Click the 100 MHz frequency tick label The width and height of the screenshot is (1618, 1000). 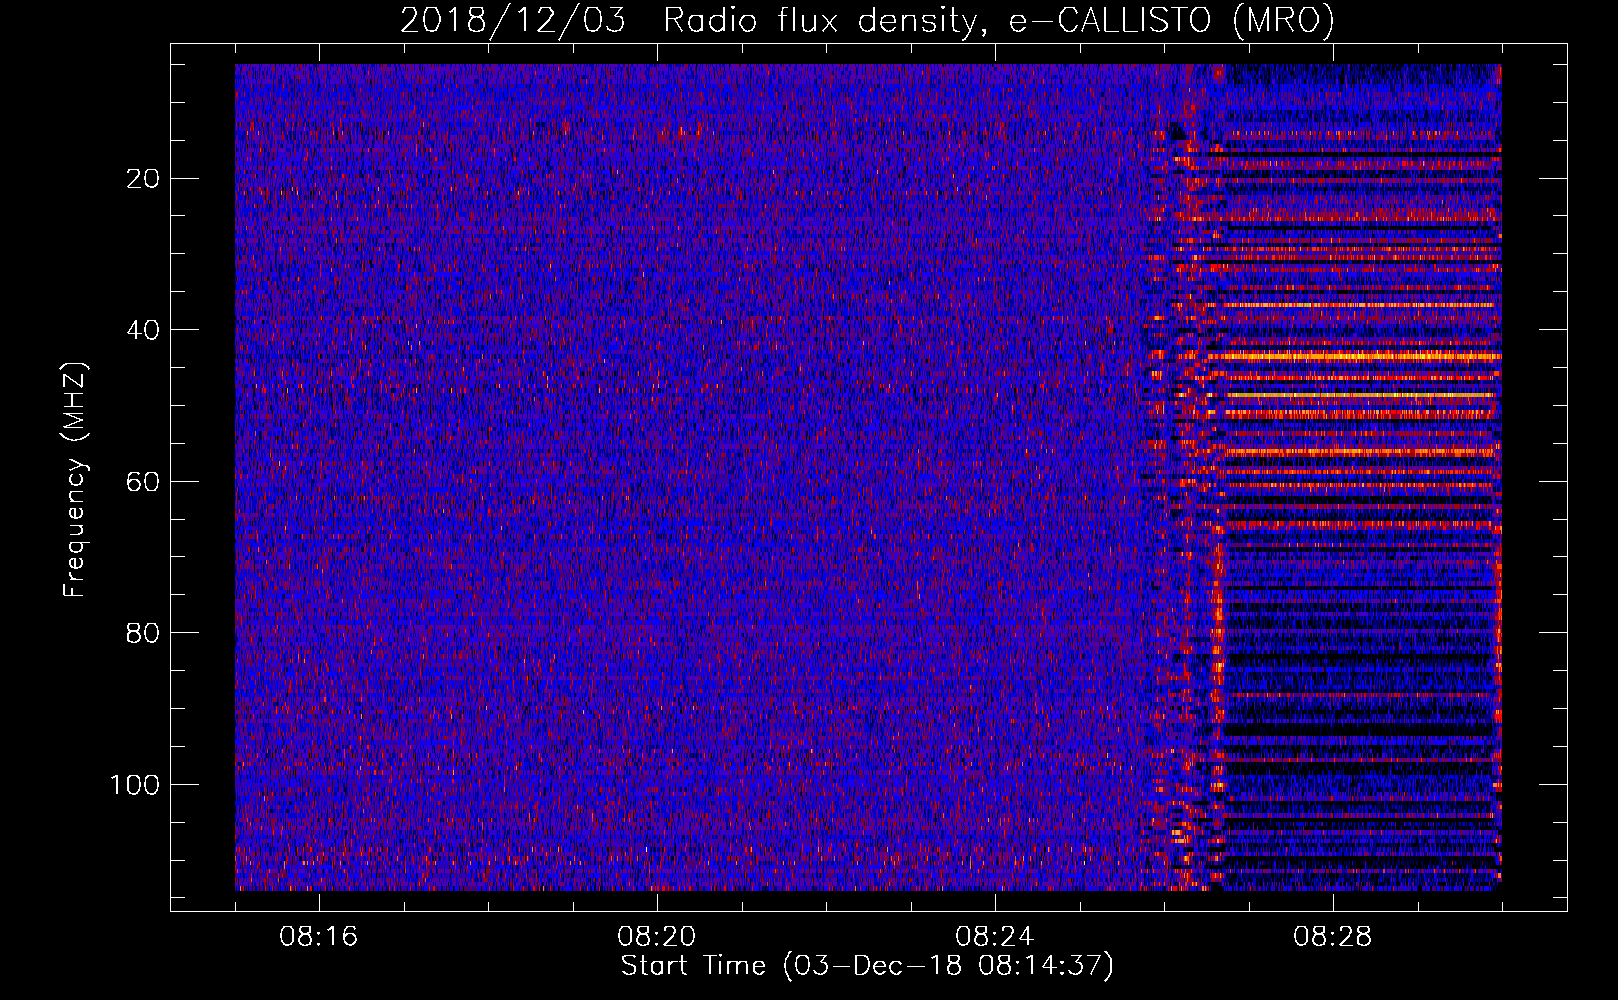pos(135,785)
